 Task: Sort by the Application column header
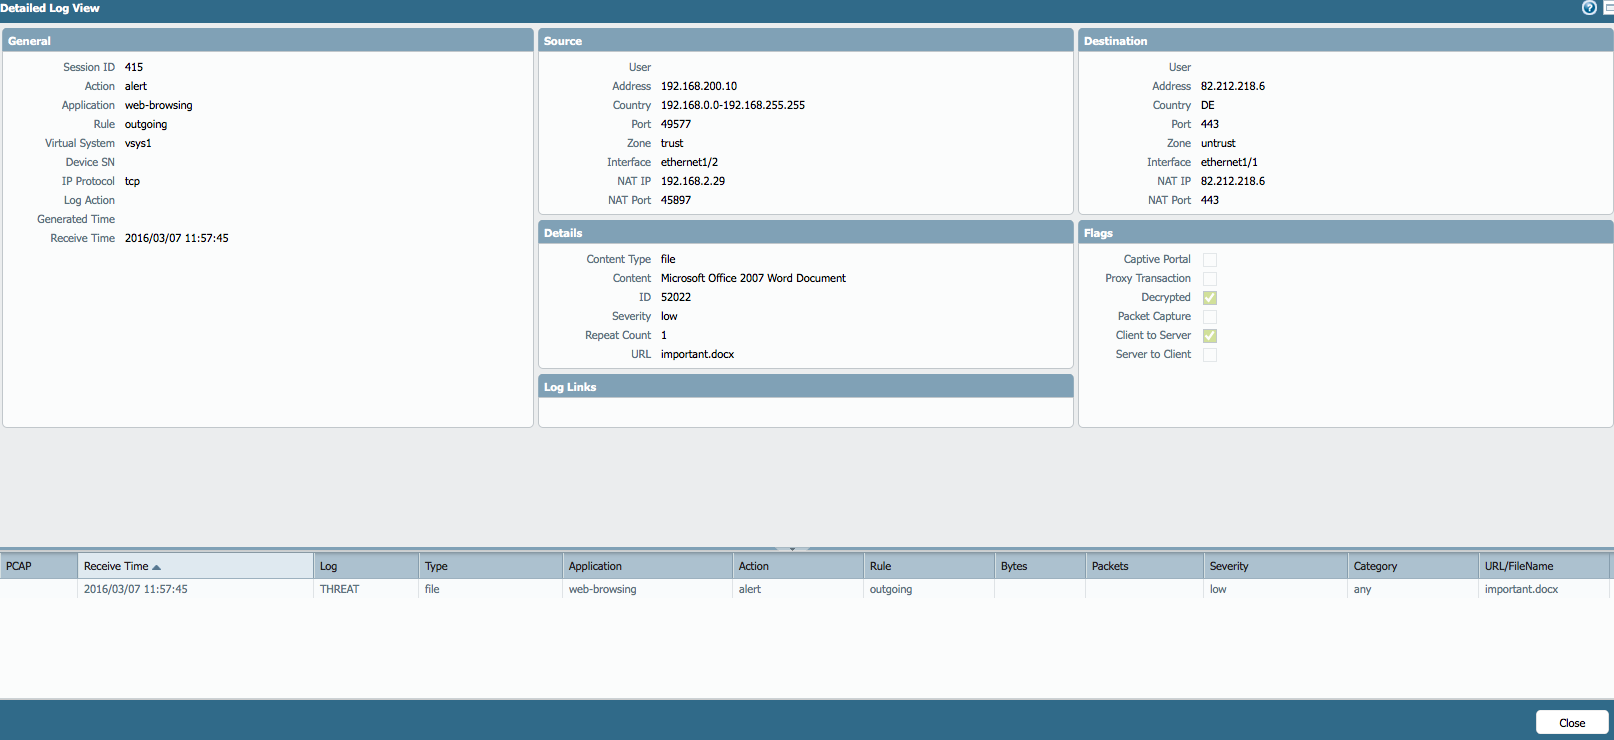(x=595, y=566)
